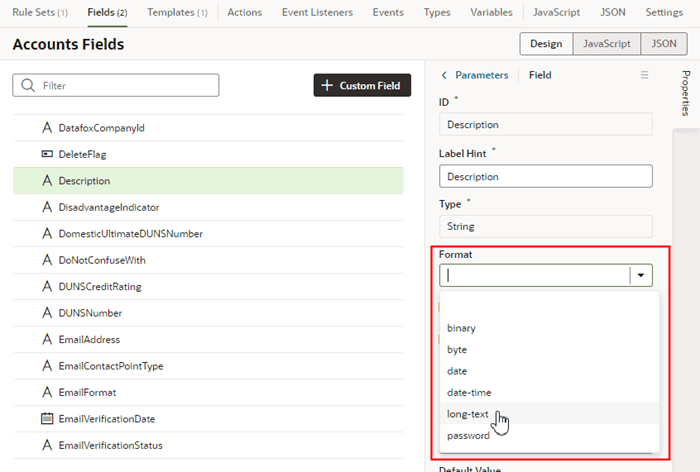Switch to JSON view button beside JavaScript
Viewport: 700px width, 472px height.
[x=663, y=44]
